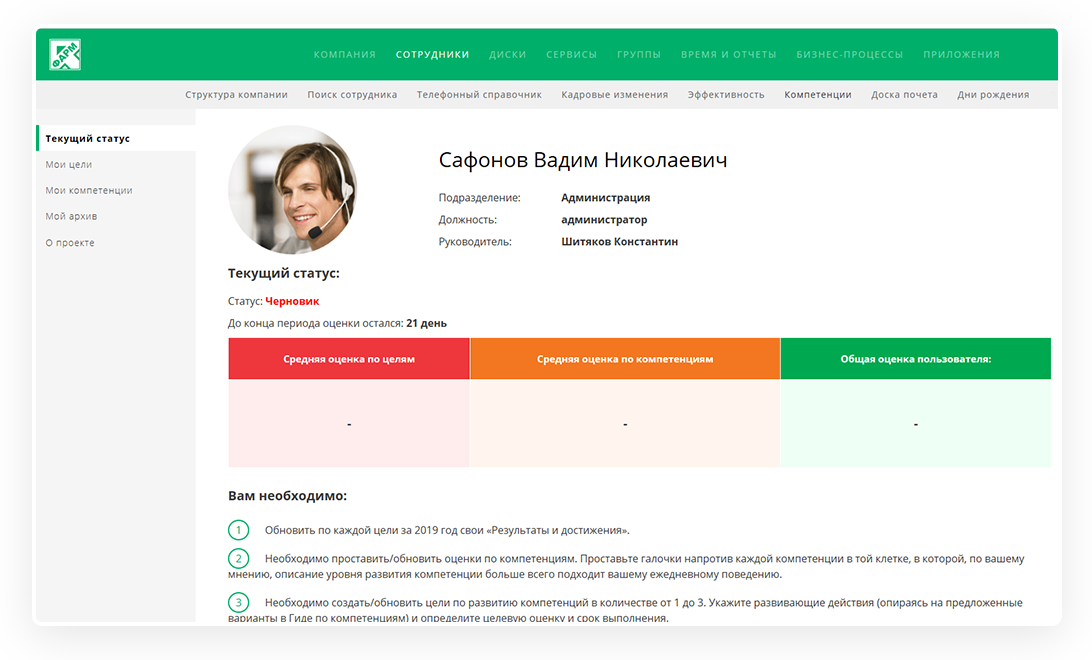Click the name Сафонов Вадим Николаевич
The width and height of the screenshot is (1092, 660).
click(583, 160)
